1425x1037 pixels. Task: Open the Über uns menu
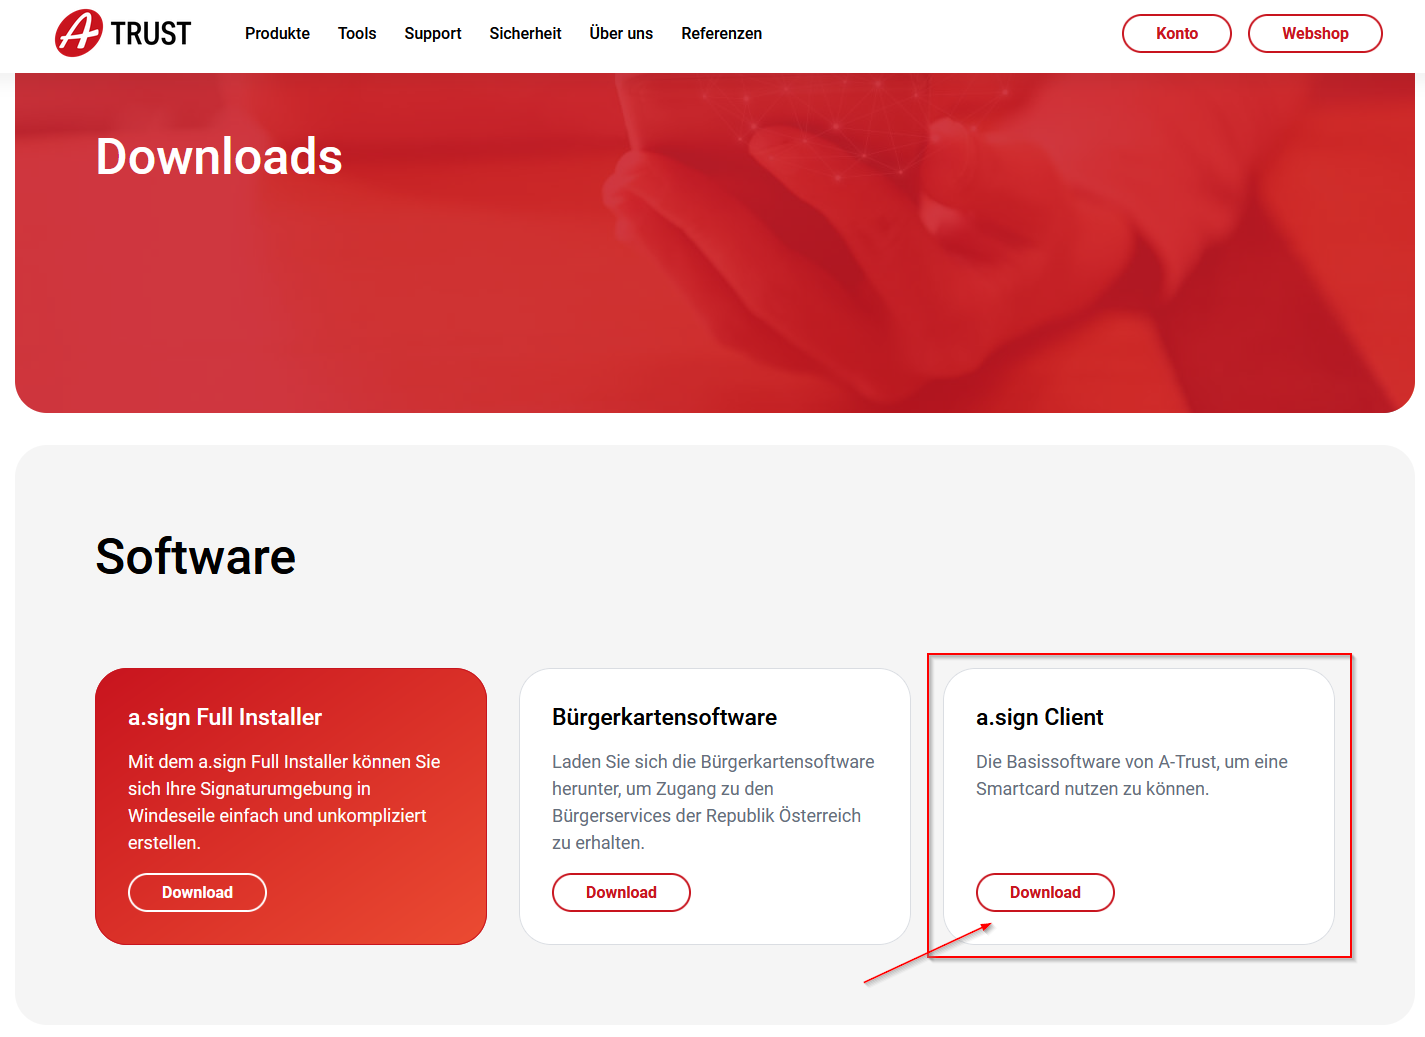click(621, 33)
